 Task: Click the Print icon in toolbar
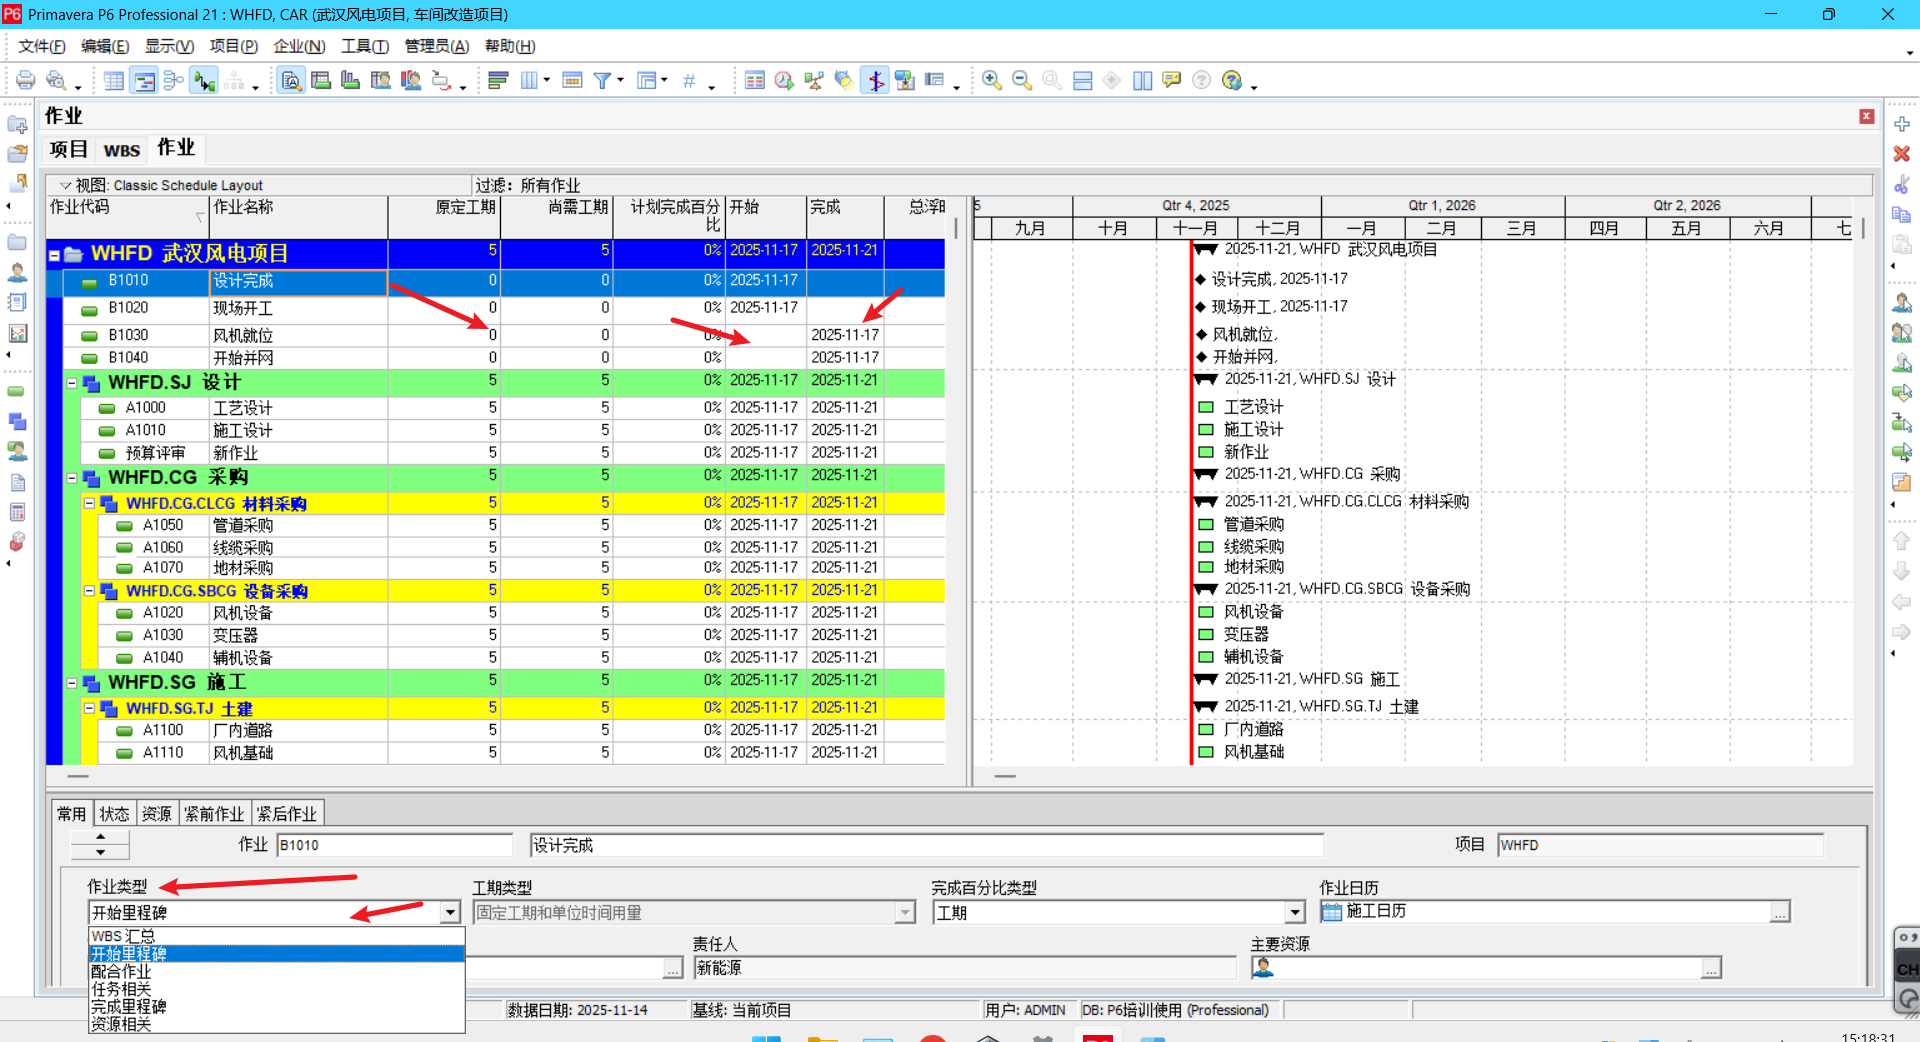pyautogui.click(x=26, y=81)
